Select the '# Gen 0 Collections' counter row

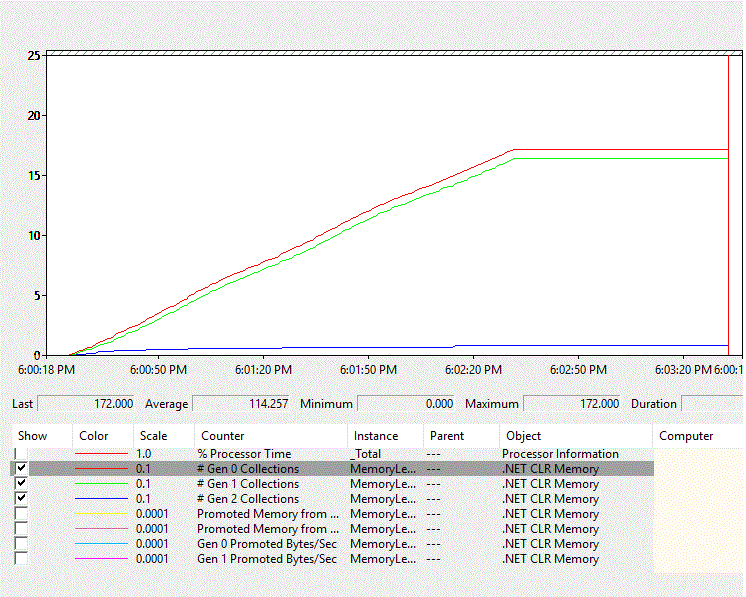pyautogui.click(x=332, y=469)
